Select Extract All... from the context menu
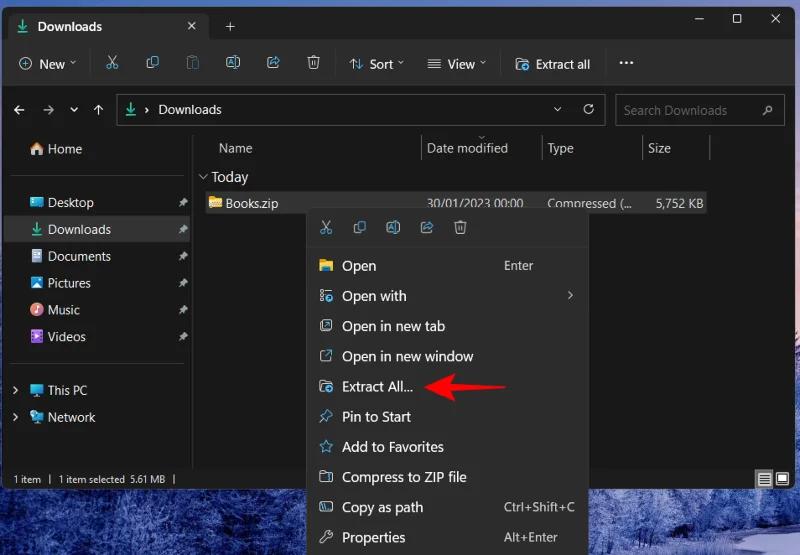Screen dimensions: 800x555 (377, 387)
